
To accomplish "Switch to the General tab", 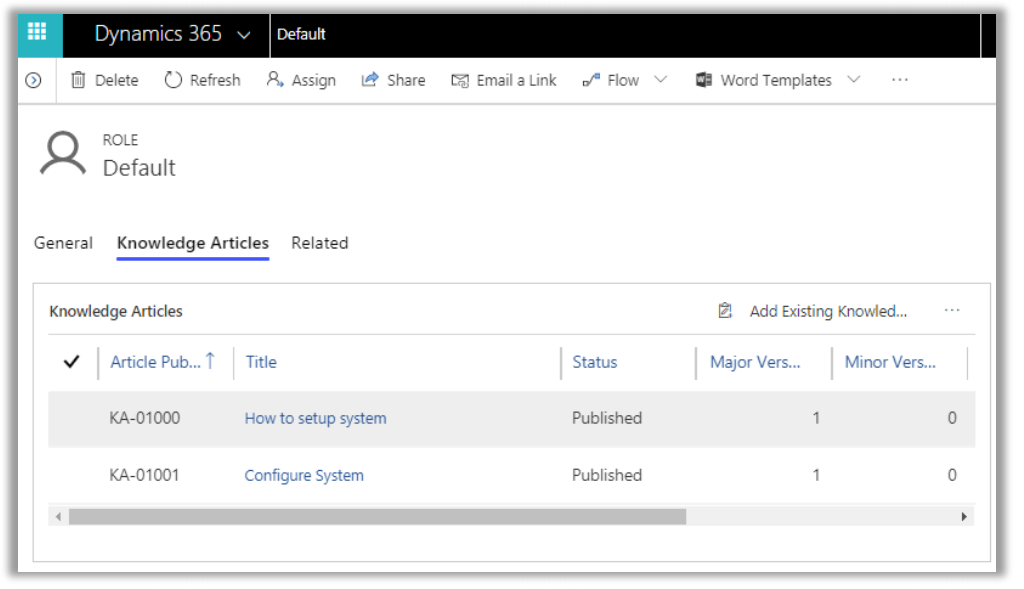I will 63,243.
